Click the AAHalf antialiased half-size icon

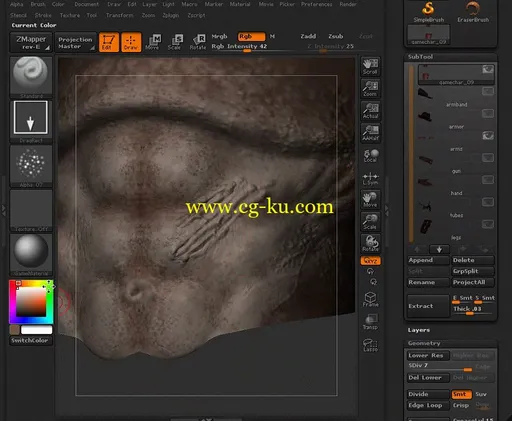click(370, 133)
